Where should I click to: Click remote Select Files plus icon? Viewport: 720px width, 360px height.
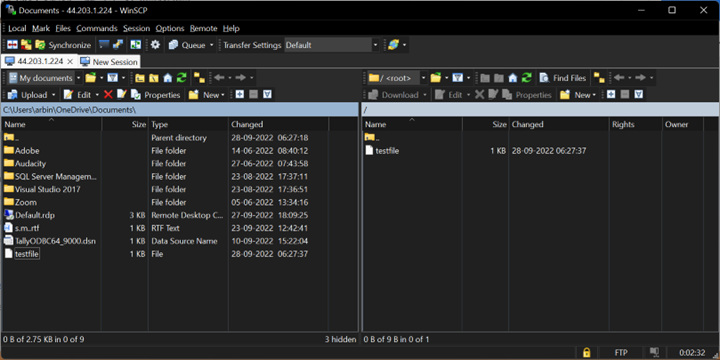(x=610, y=95)
